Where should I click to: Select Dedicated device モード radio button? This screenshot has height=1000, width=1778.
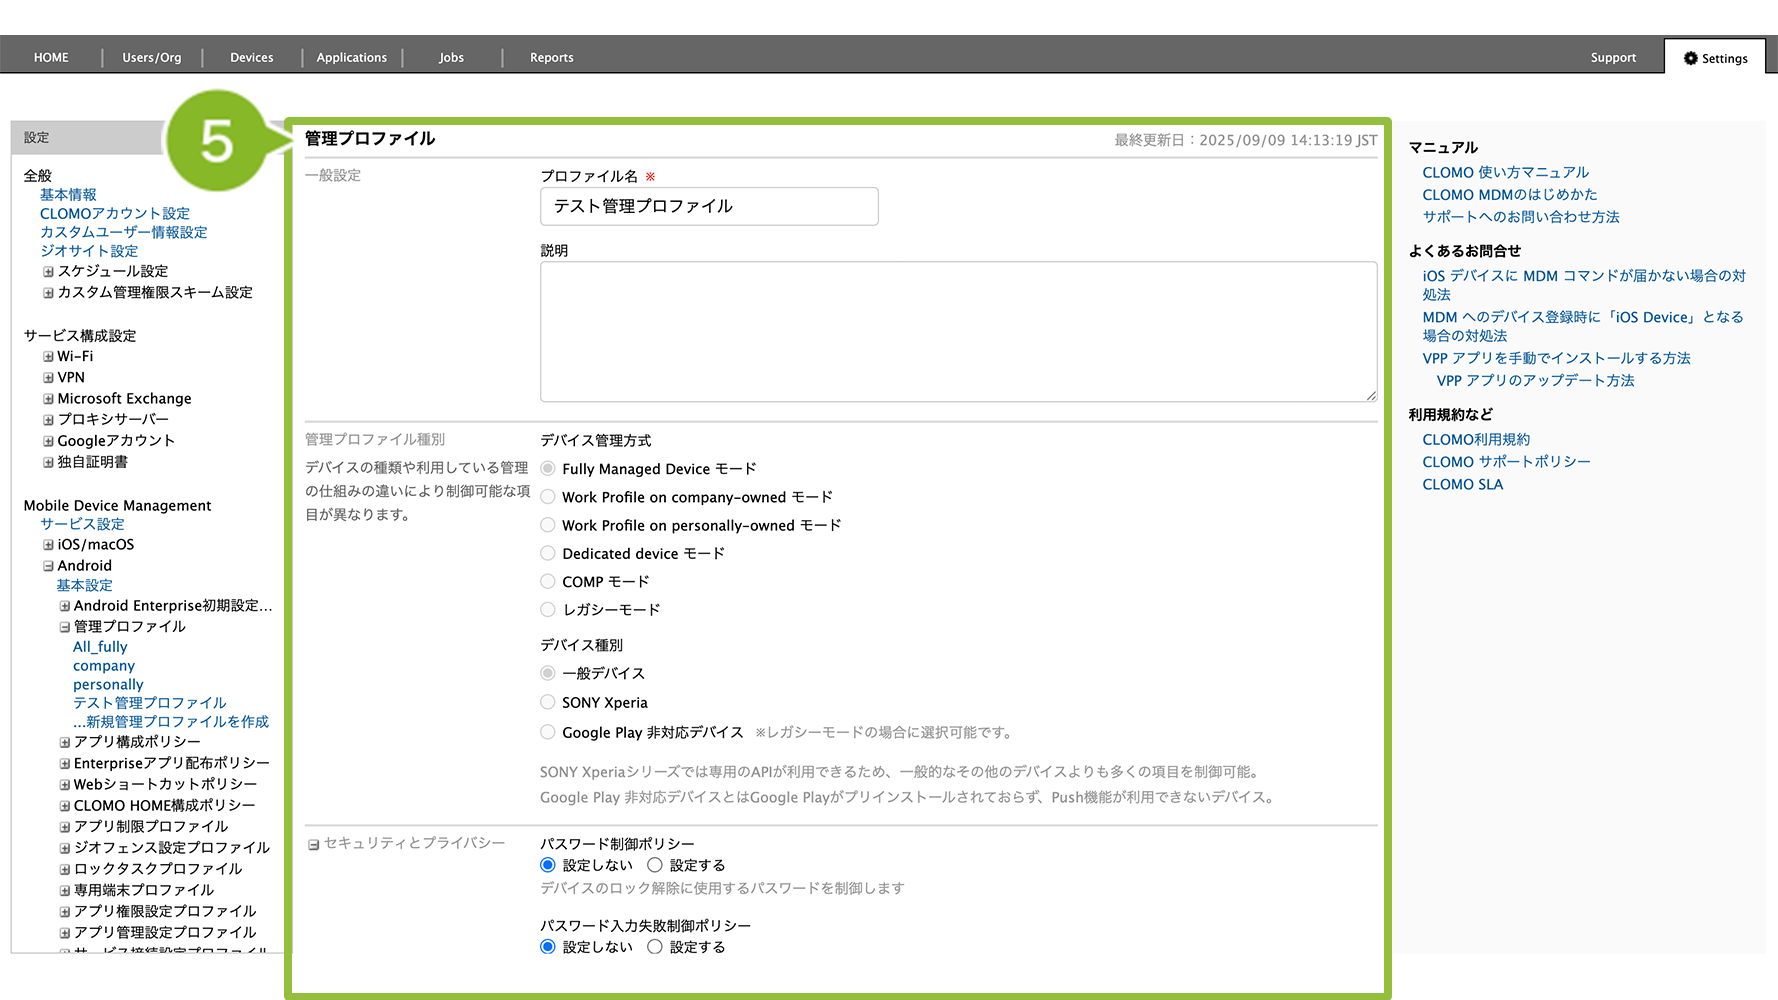(548, 553)
